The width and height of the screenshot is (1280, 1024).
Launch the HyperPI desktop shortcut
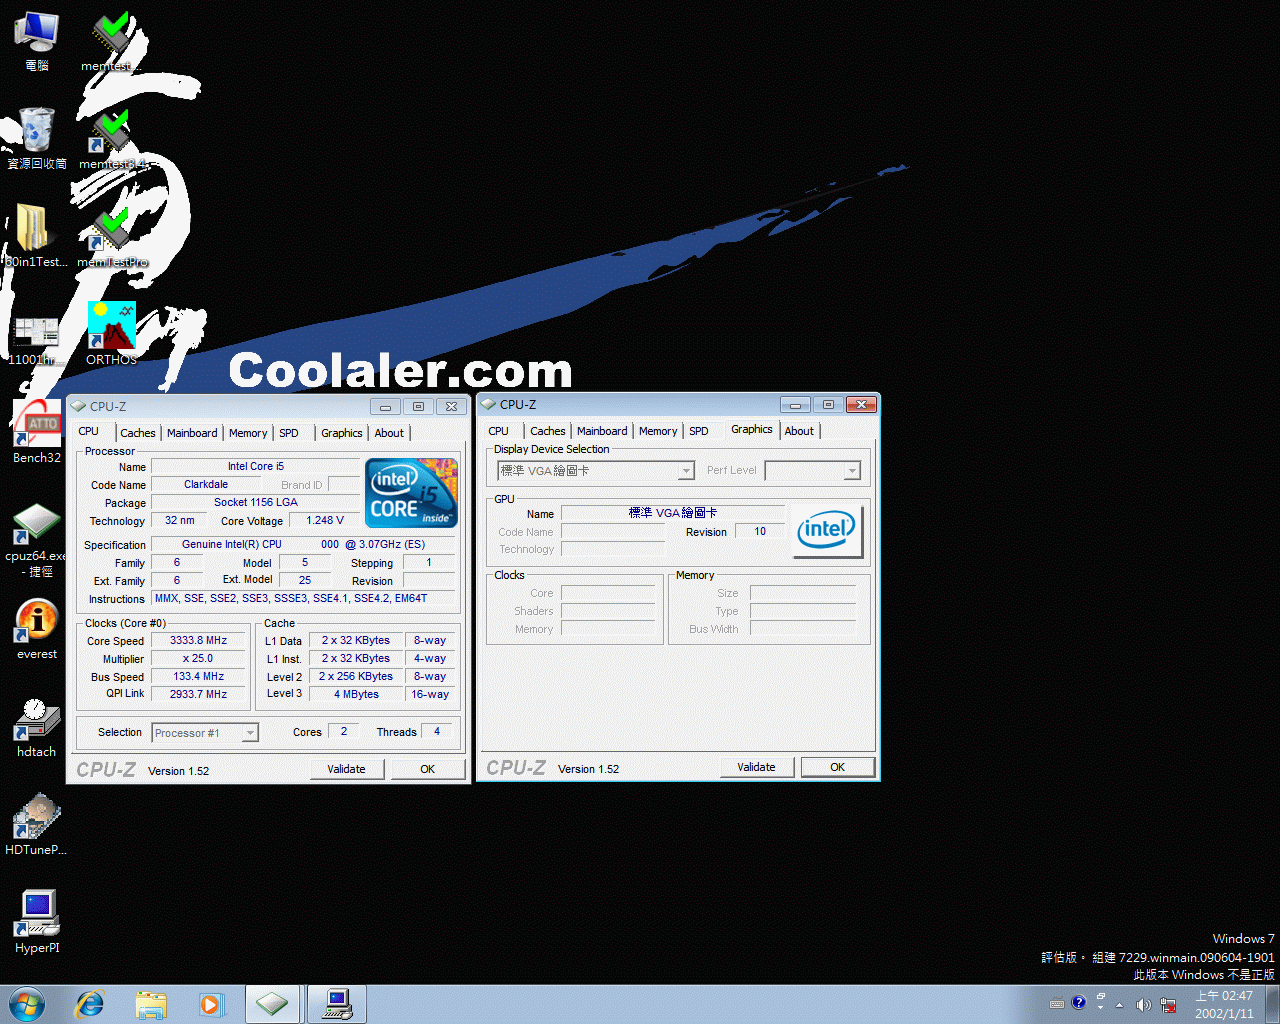(37, 922)
